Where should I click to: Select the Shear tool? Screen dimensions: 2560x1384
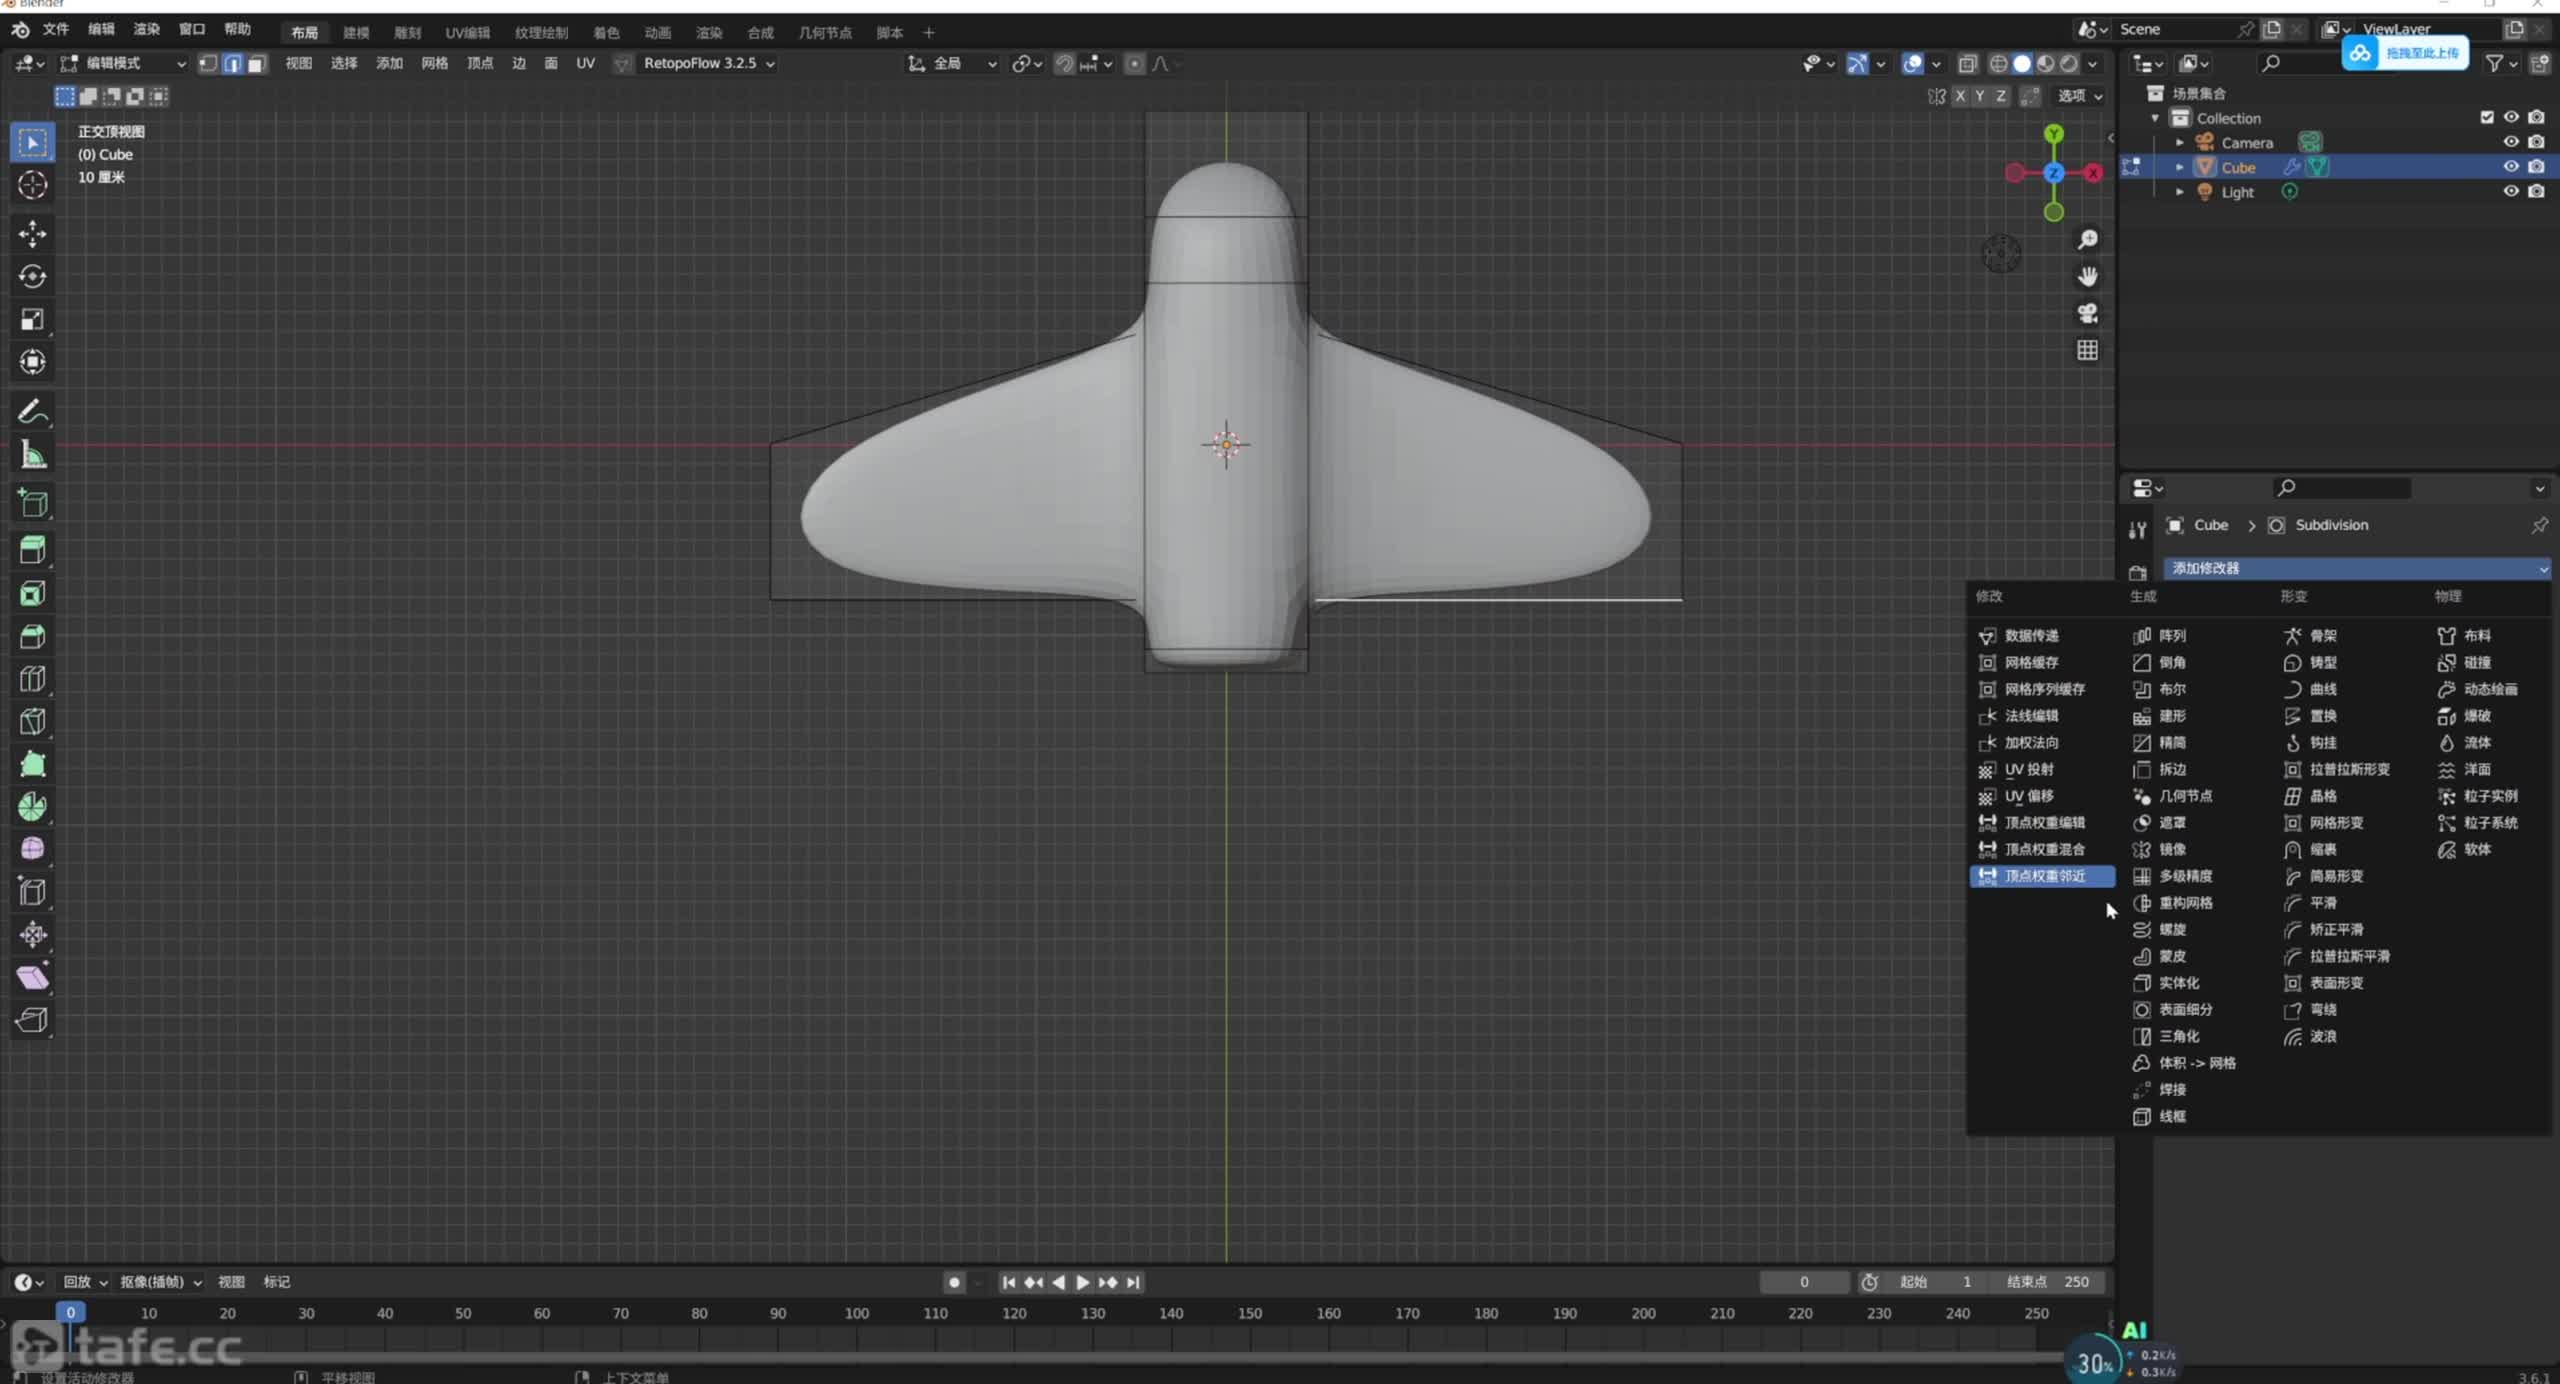32,977
